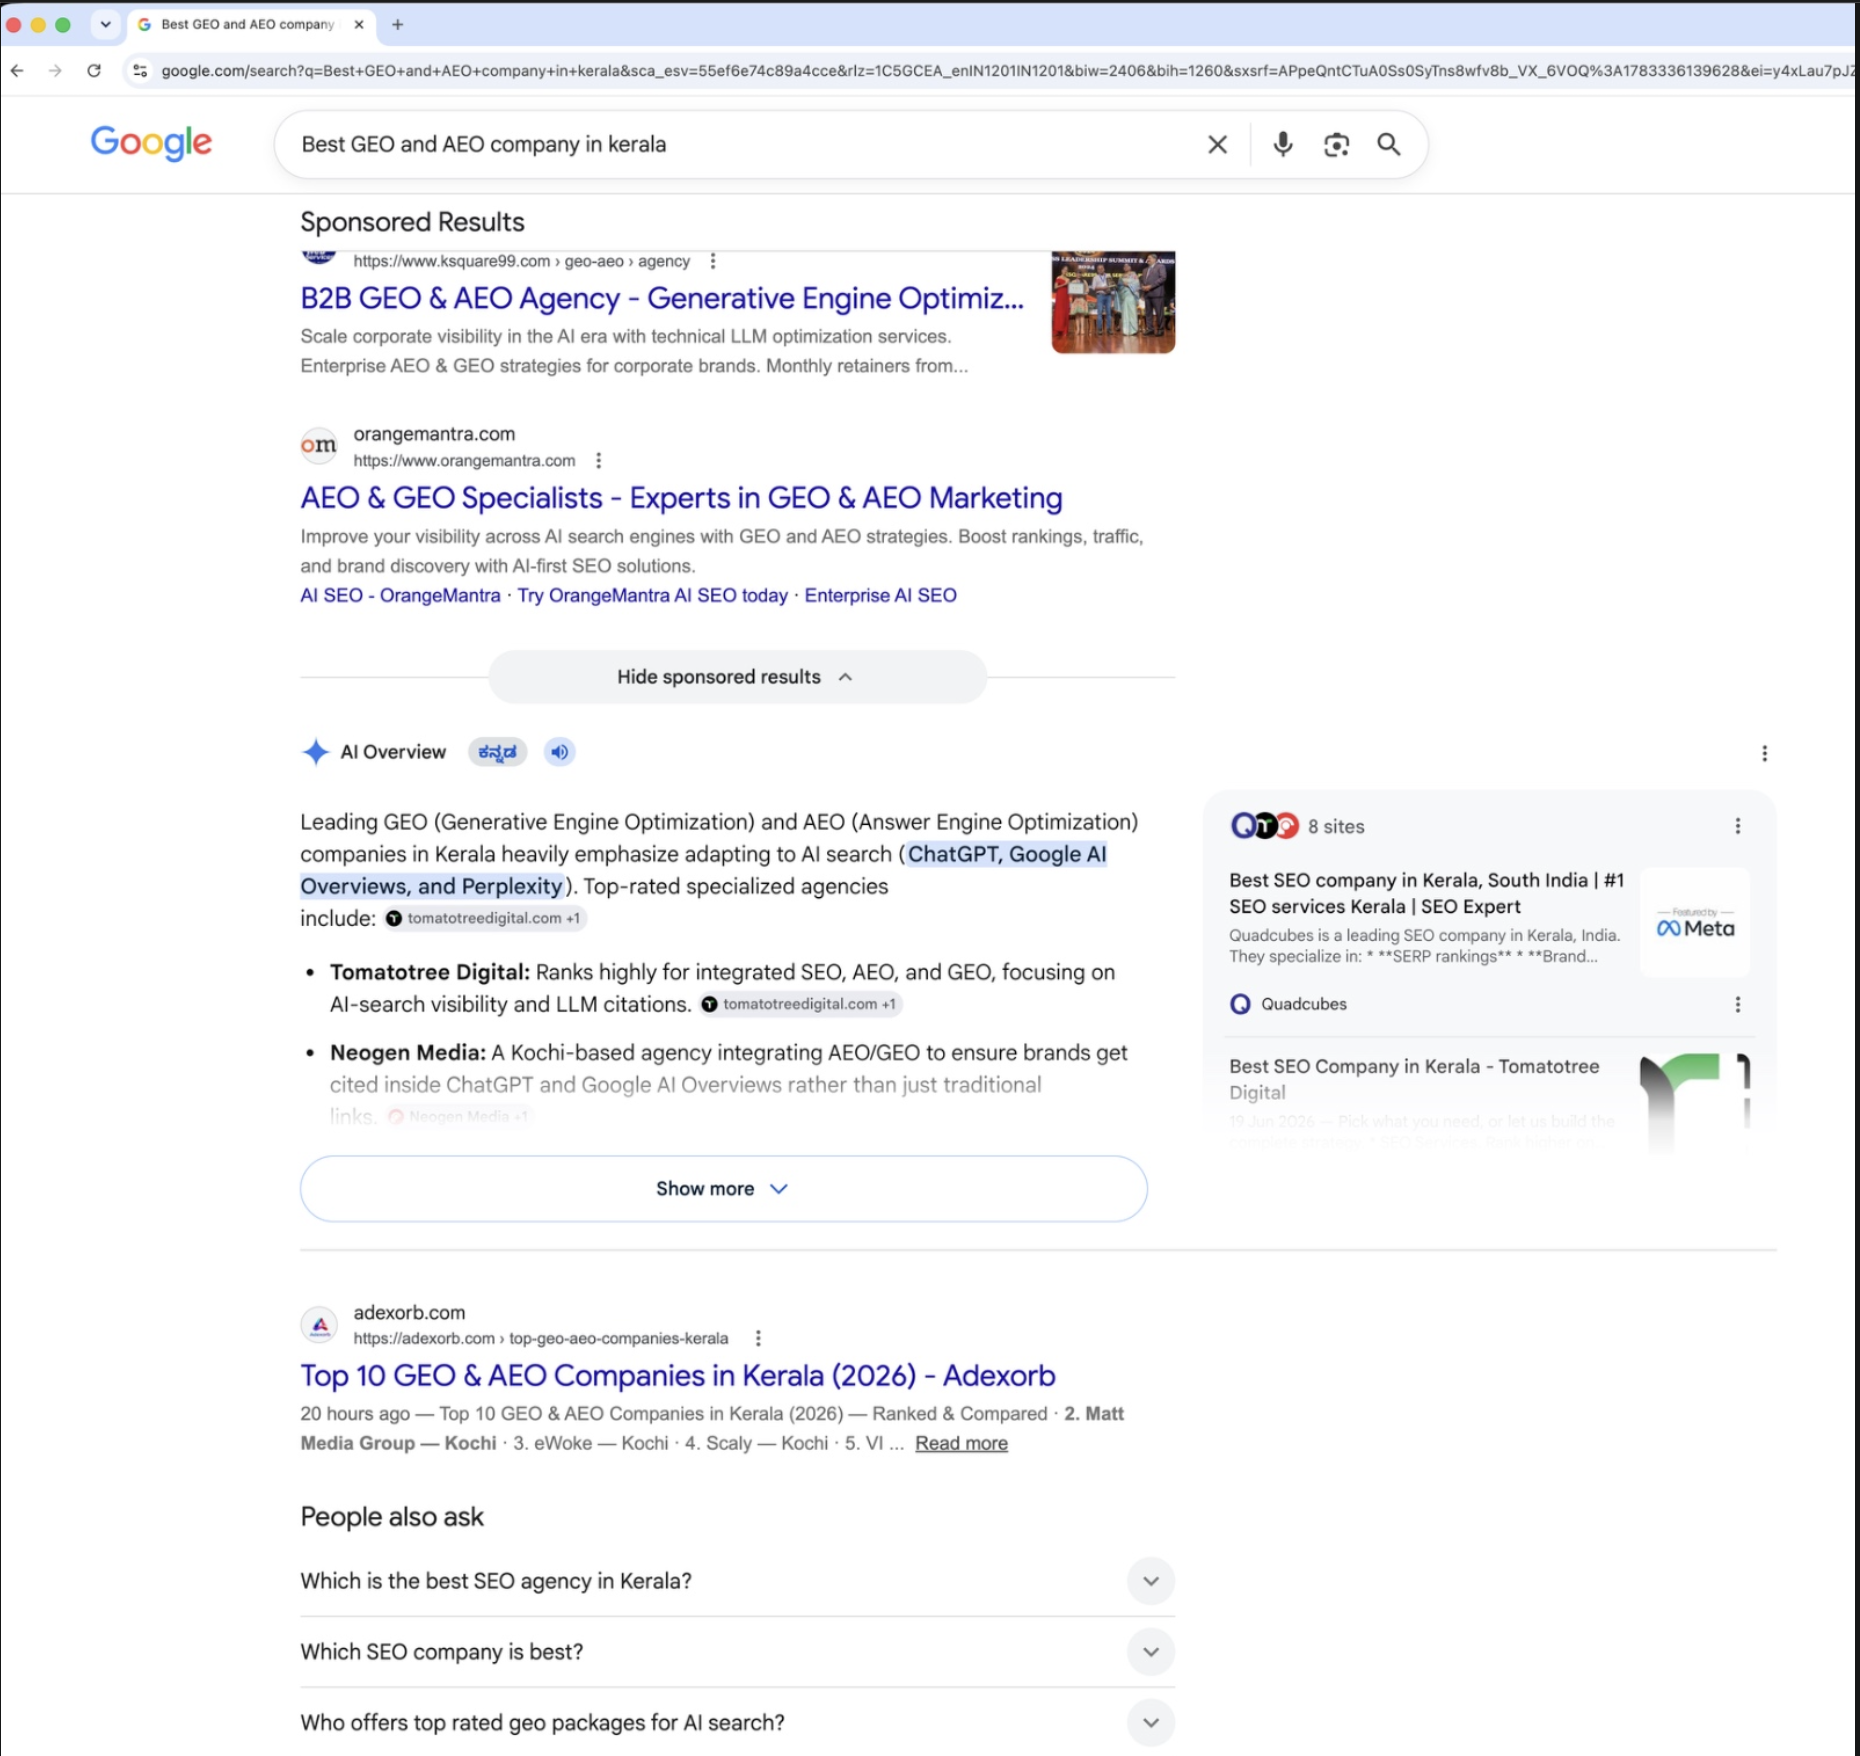The width and height of the screenshot is (1860, 1756).
Task: Click the stacked site icons beside 8 sites
Action: pos(1265,826)
